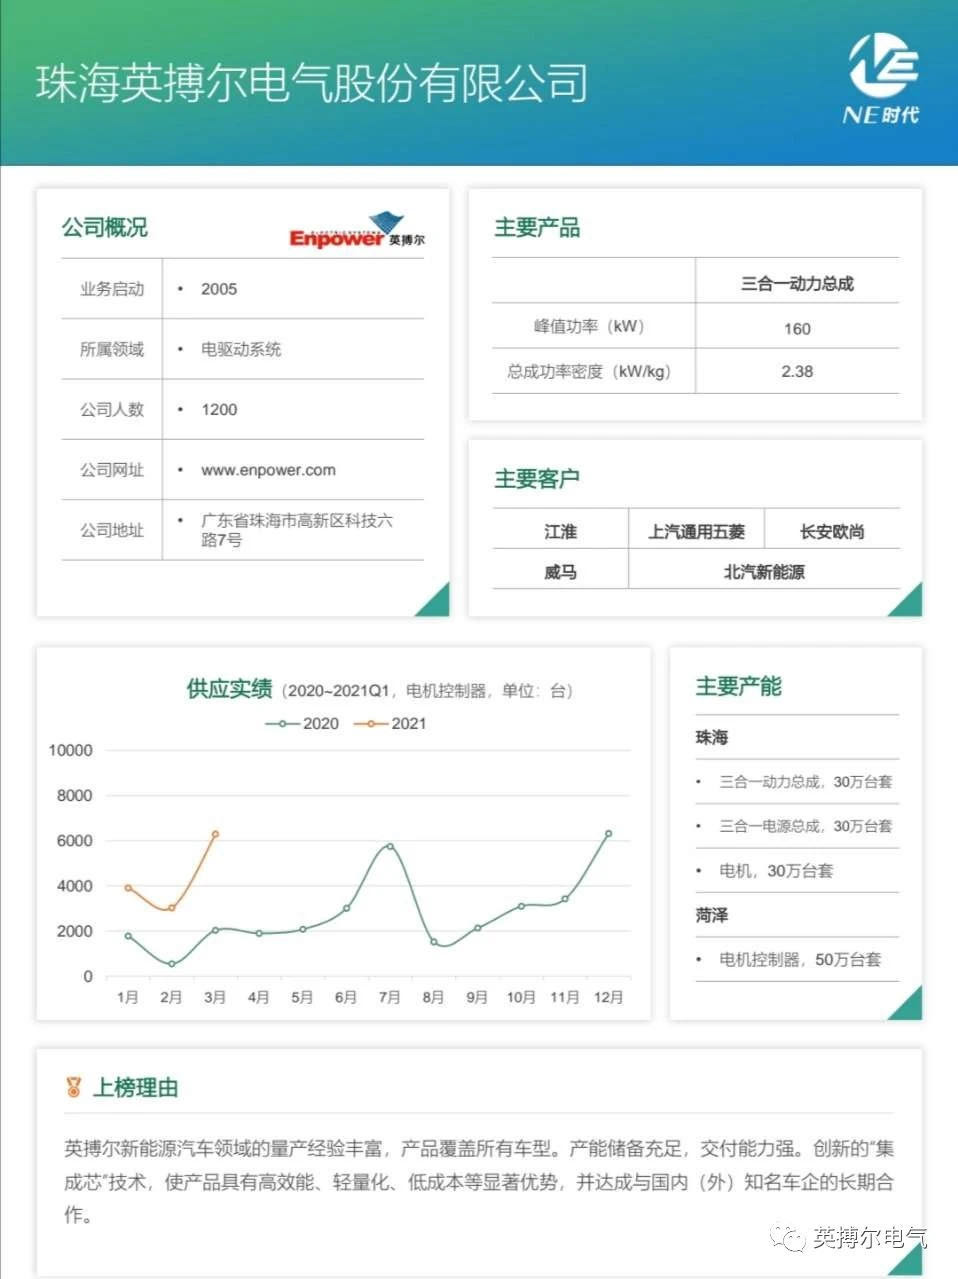Click the 公司网址 row label
This screenshot has height=1279, width=958.
(x=112, y=470)
